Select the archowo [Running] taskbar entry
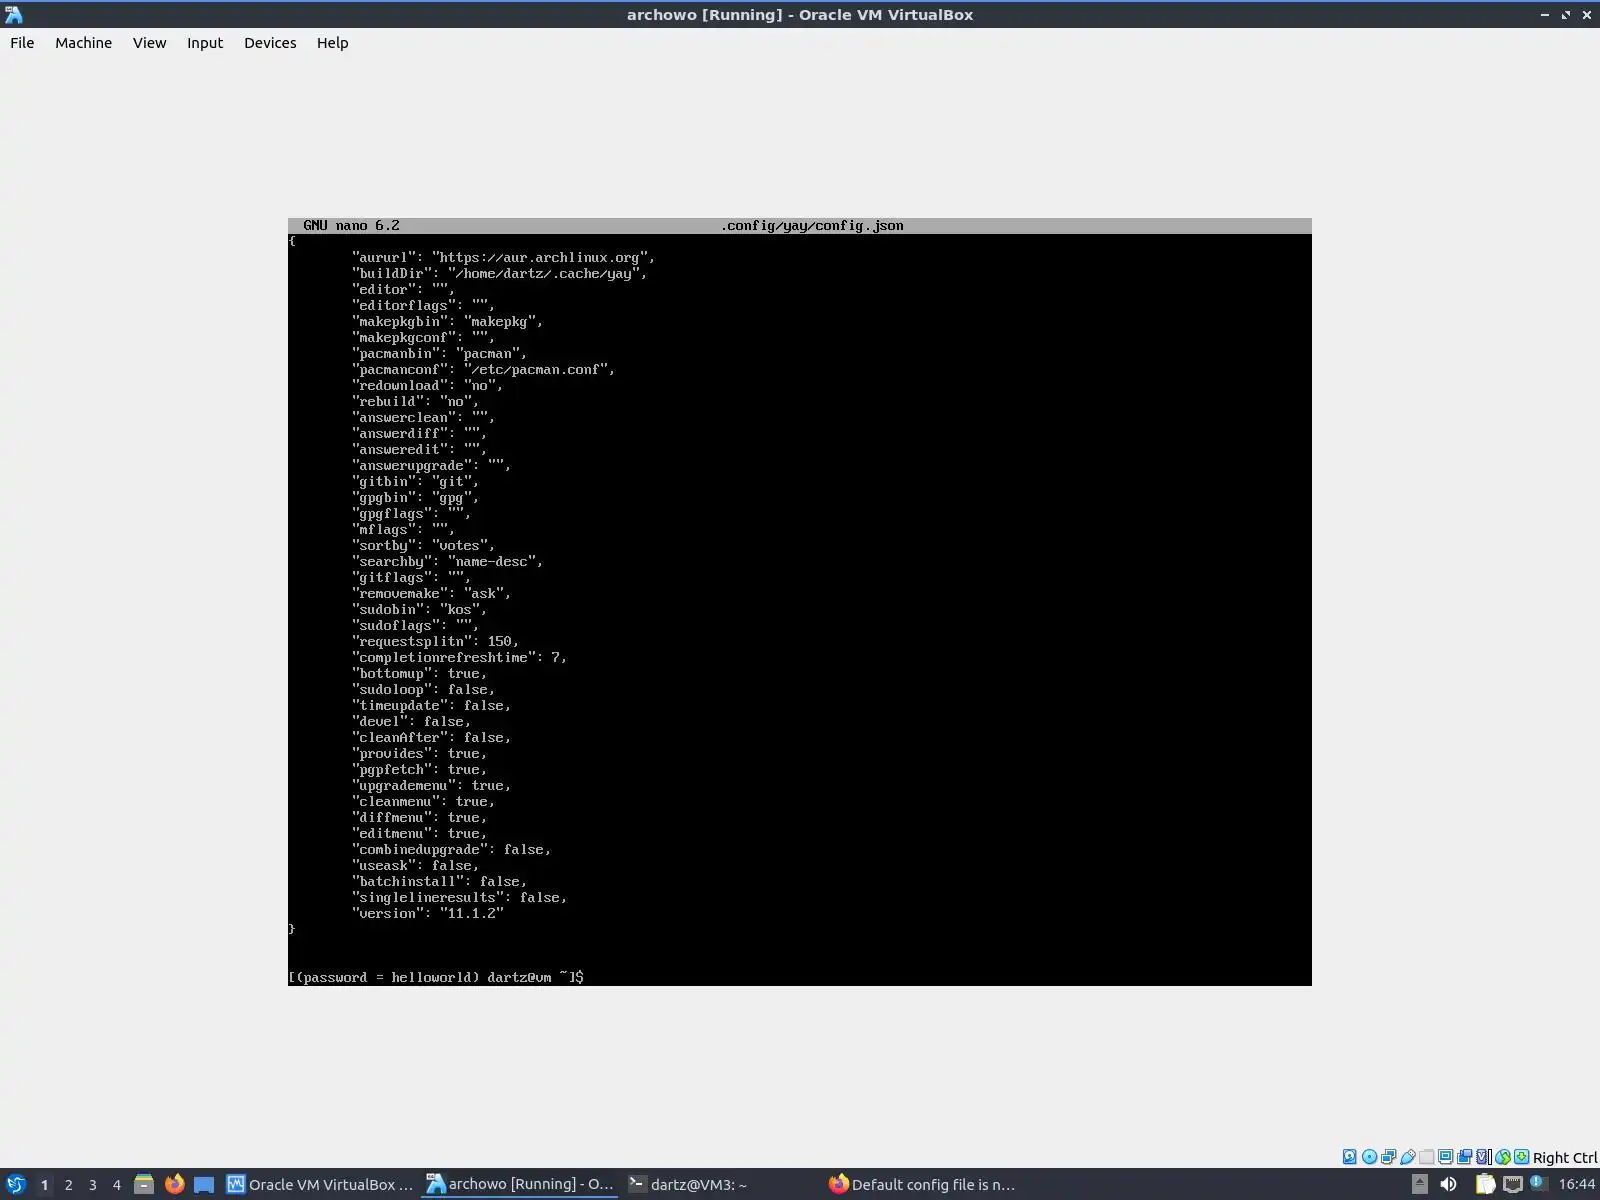 [x=521, y=1185]
